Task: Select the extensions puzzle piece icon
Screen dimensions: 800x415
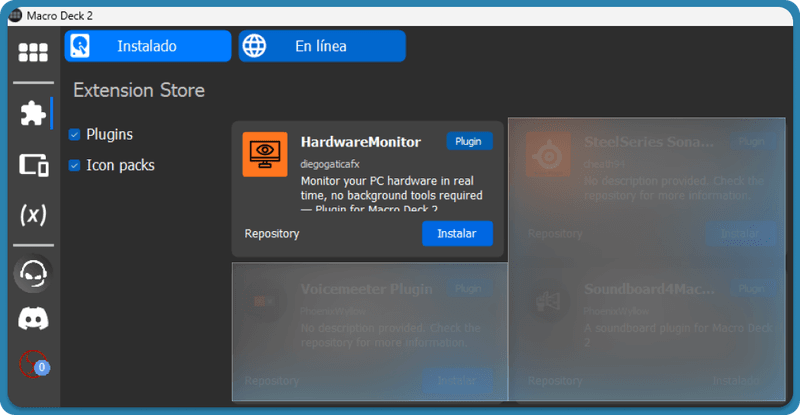Action: 33,113
